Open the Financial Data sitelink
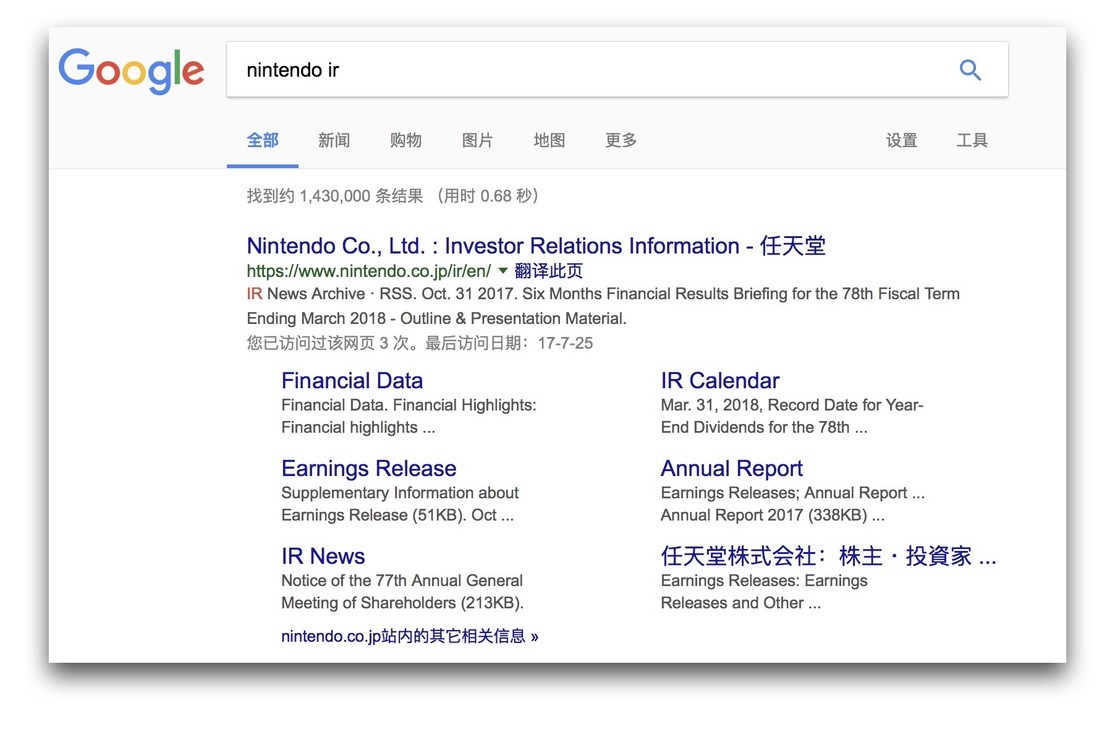1120x732 pixels. [352, 381]
